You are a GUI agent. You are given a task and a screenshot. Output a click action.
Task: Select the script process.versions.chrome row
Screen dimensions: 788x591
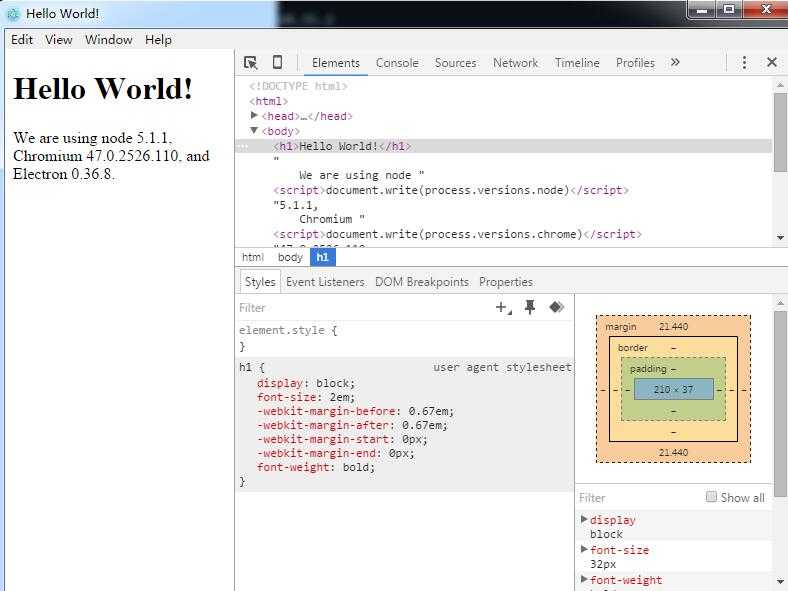[457, 234]
